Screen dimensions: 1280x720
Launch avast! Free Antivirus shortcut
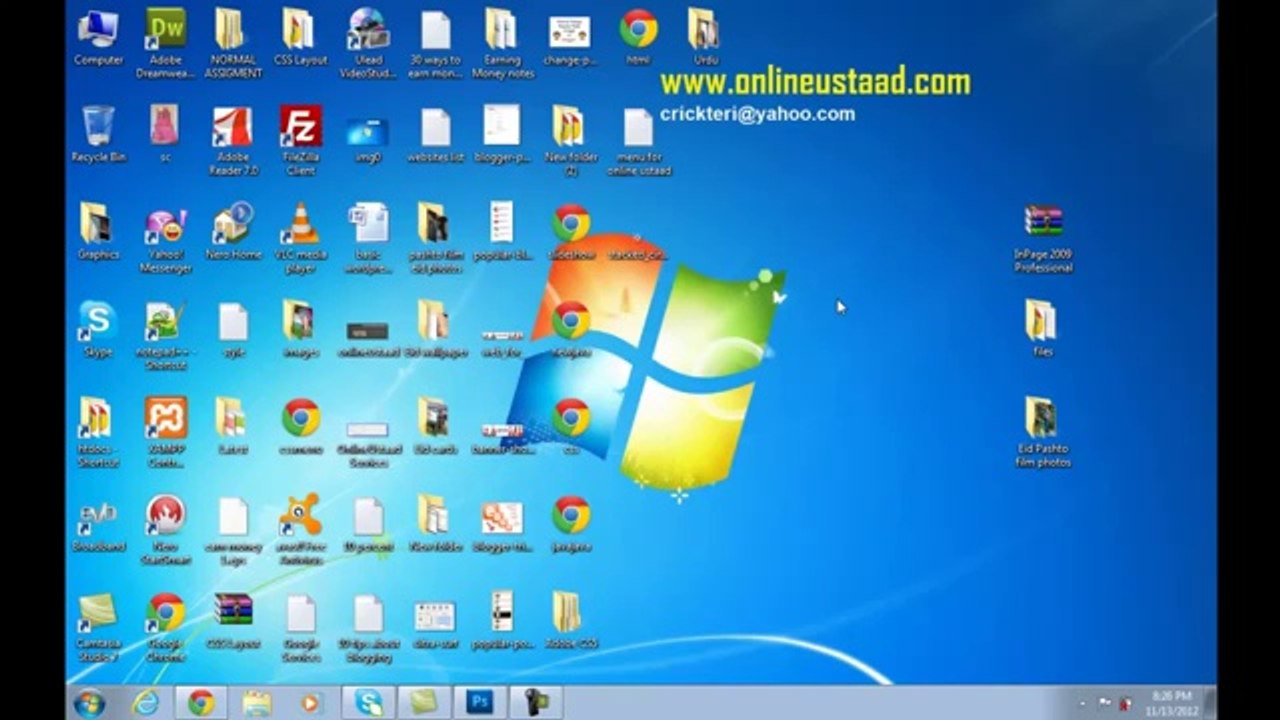(x=300, y=529)
